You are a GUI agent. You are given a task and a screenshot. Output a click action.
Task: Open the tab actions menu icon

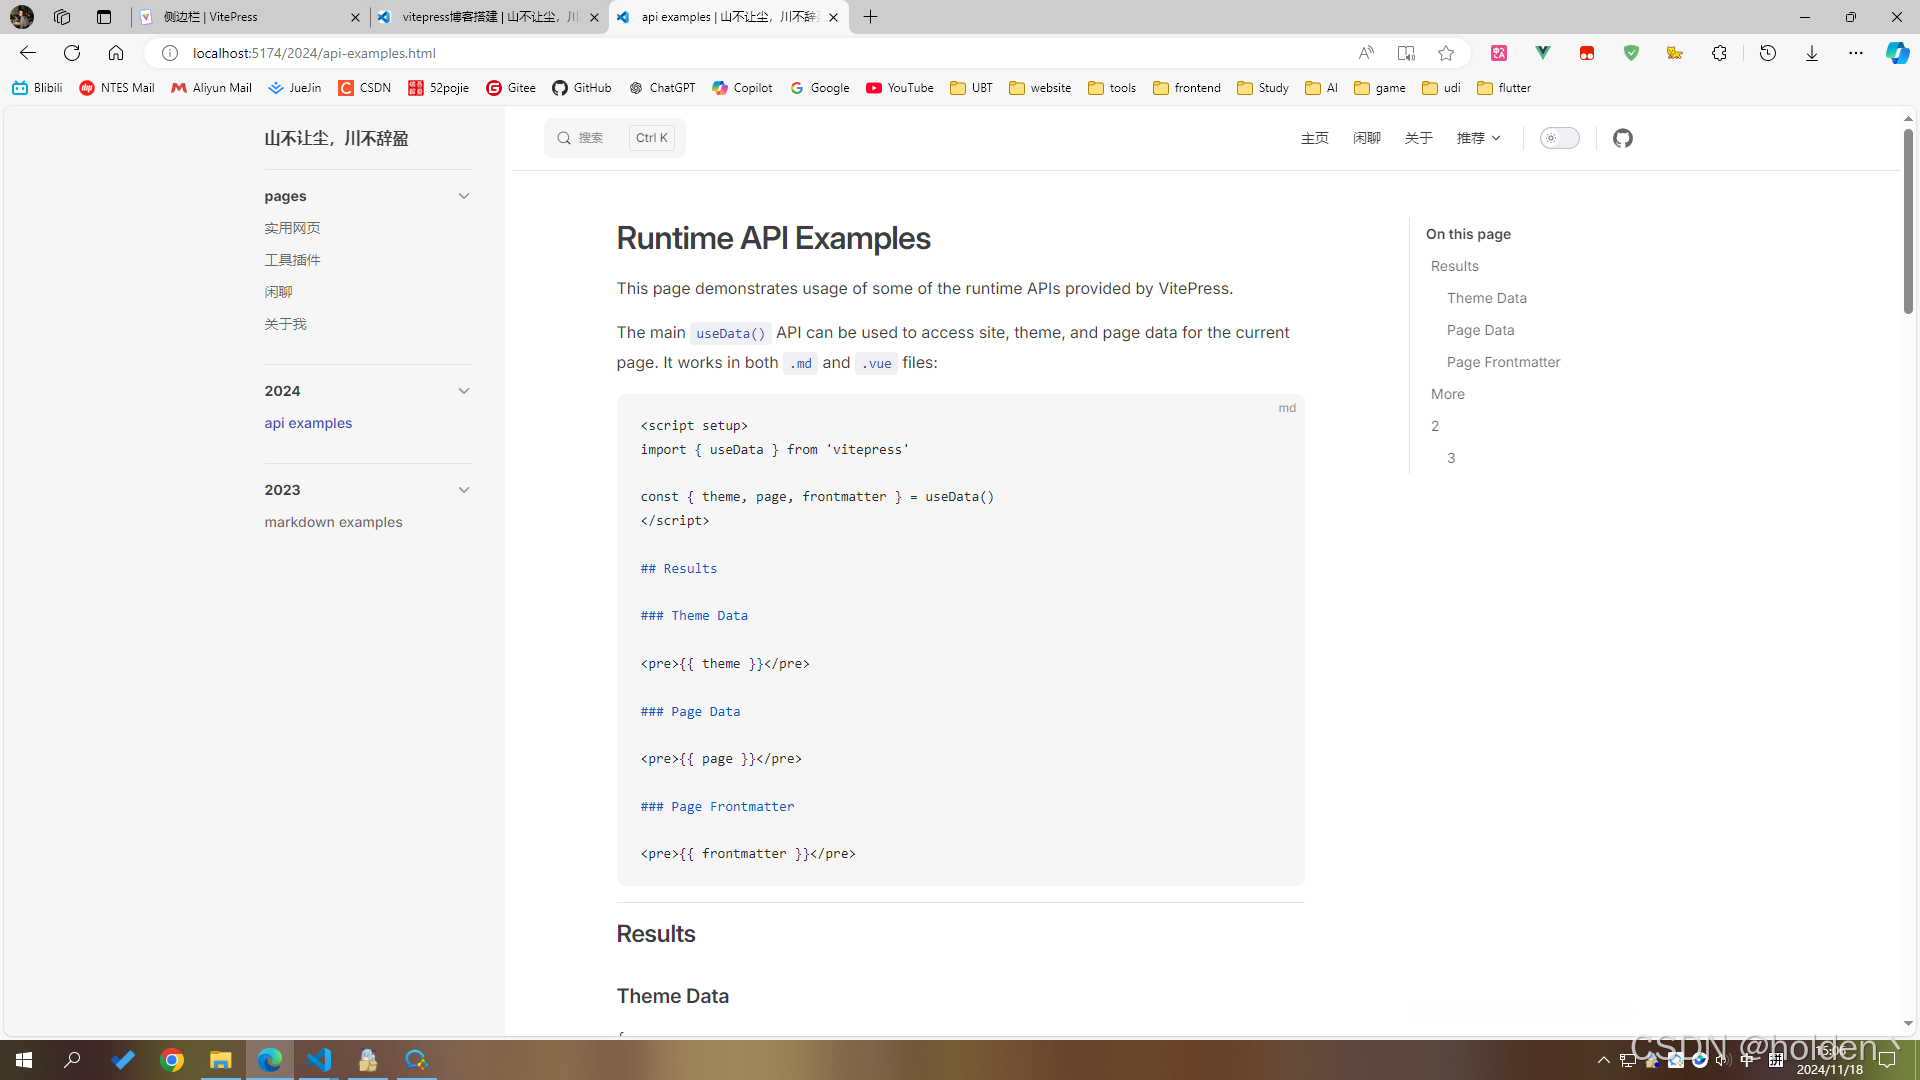pos(104,17)
